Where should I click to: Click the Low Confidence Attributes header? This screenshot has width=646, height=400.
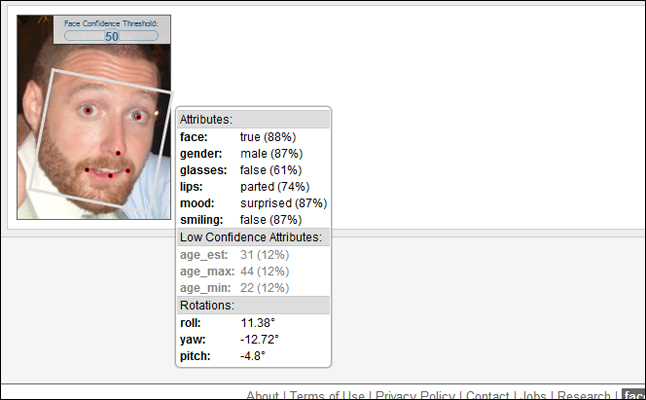point(253,237)
